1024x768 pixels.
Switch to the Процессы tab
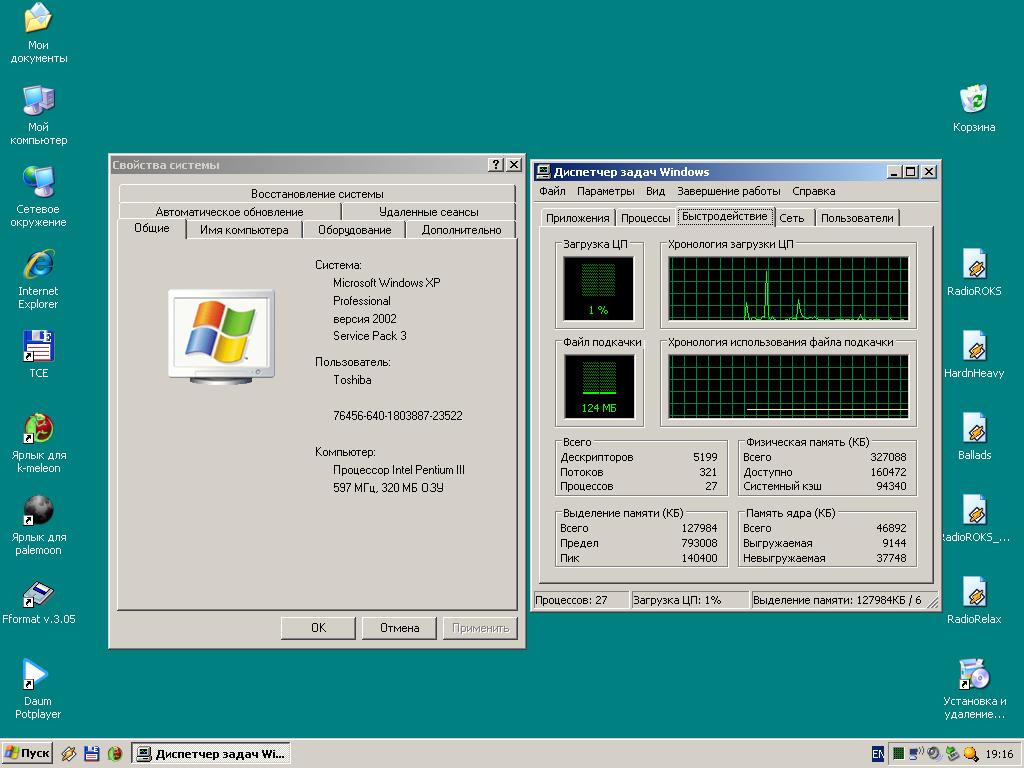645,218
